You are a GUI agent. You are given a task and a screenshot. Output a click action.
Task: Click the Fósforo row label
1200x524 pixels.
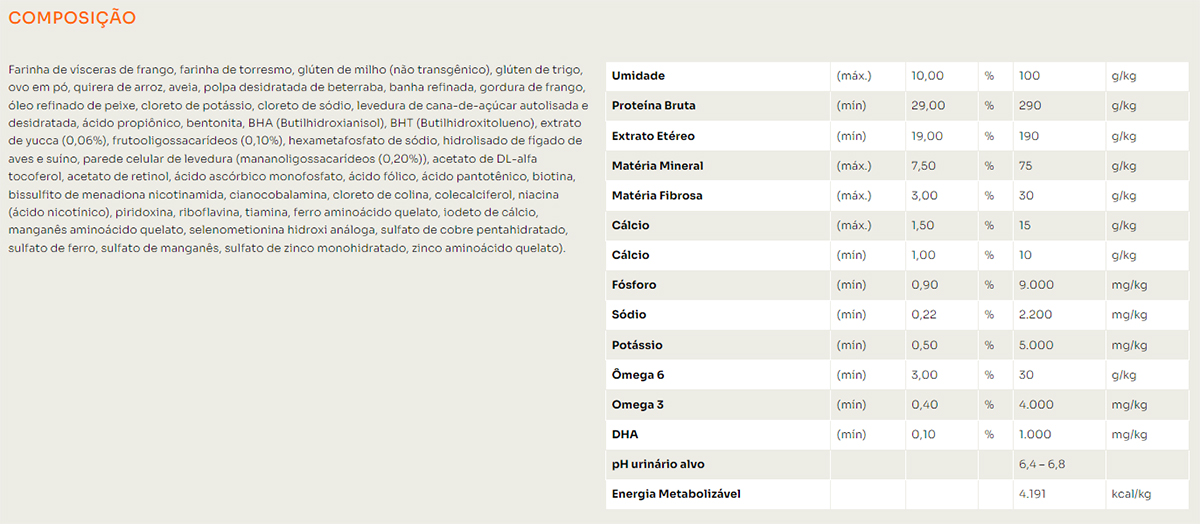(x=634, y=285)
